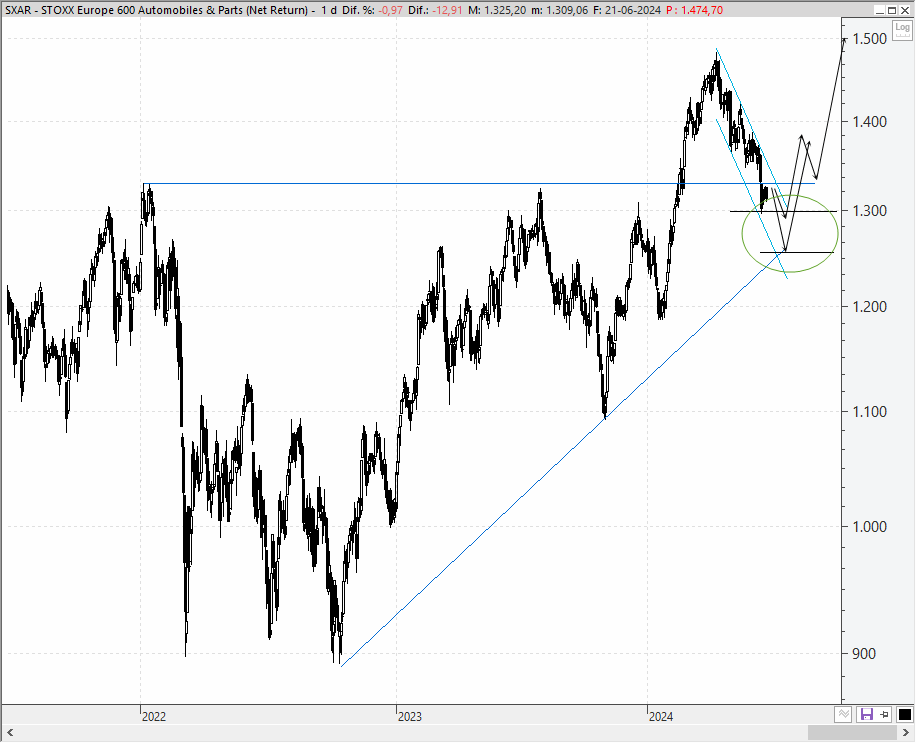This screenshot has width=916, height=743.
Task: Click the Dif. value -12,91
Action: 445,10
